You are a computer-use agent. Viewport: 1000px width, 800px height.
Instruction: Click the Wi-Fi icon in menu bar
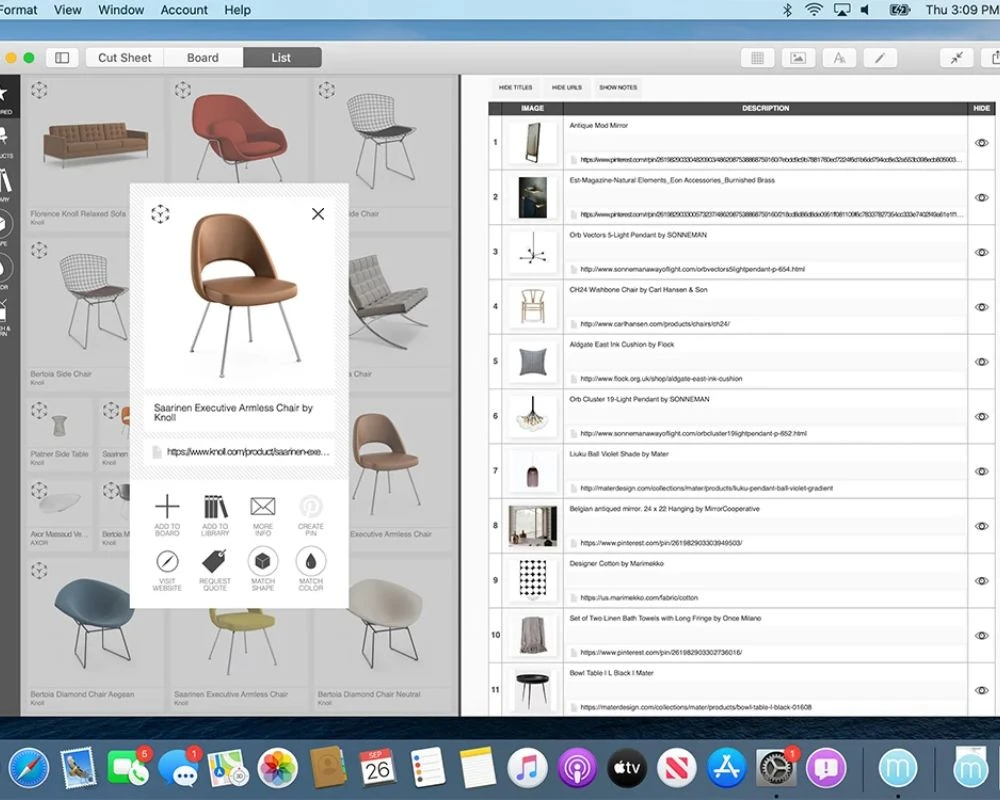(x=814, y=10)
